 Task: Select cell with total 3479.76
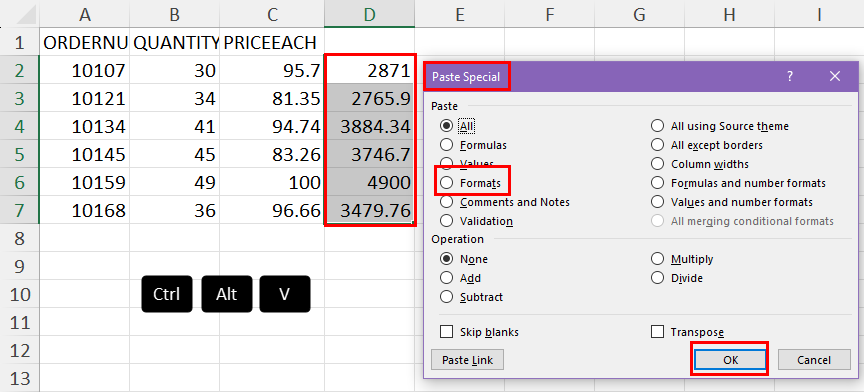pyautogui.click(x=369, y=210)
